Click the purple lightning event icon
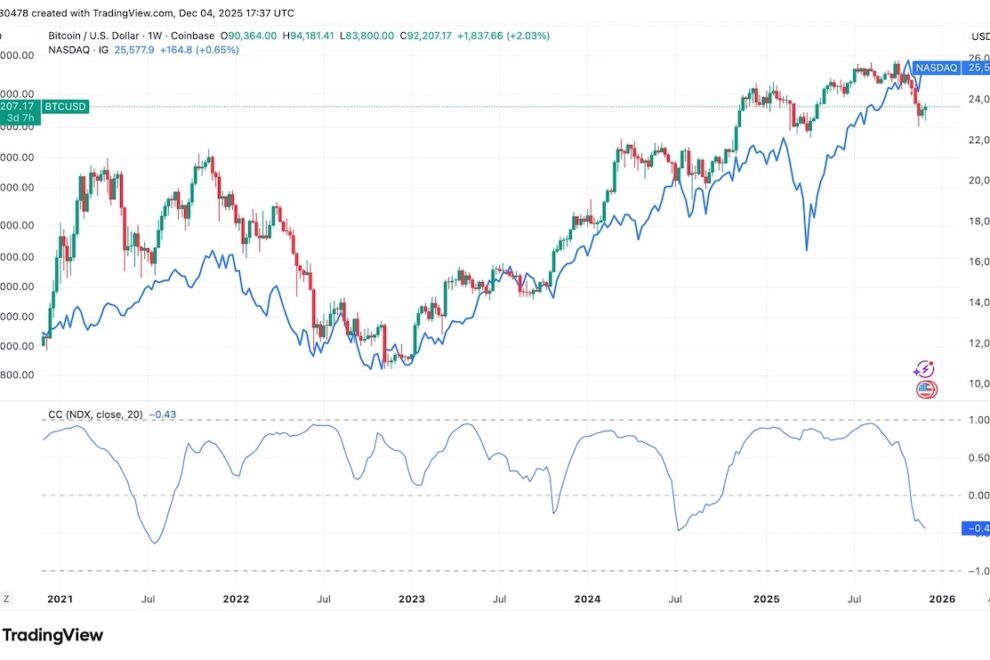This screenshot has height=660, width=990. coord(924,369)
